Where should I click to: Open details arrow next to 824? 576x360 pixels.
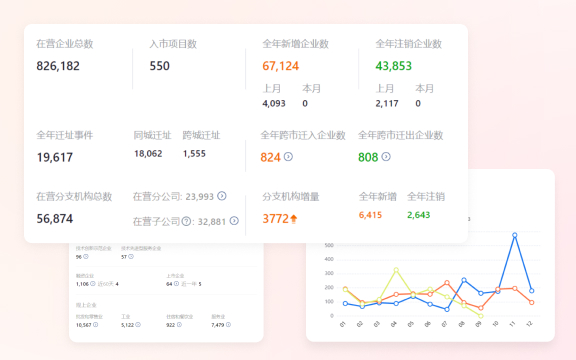point(288,157)
